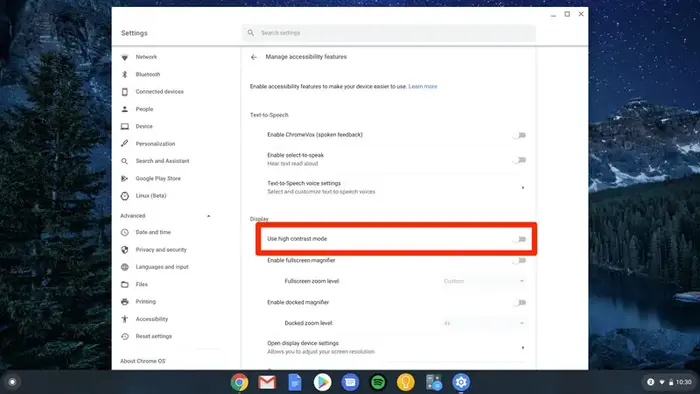
Task: Click the Bluetooth icon in sidebar
Action: 125,75
